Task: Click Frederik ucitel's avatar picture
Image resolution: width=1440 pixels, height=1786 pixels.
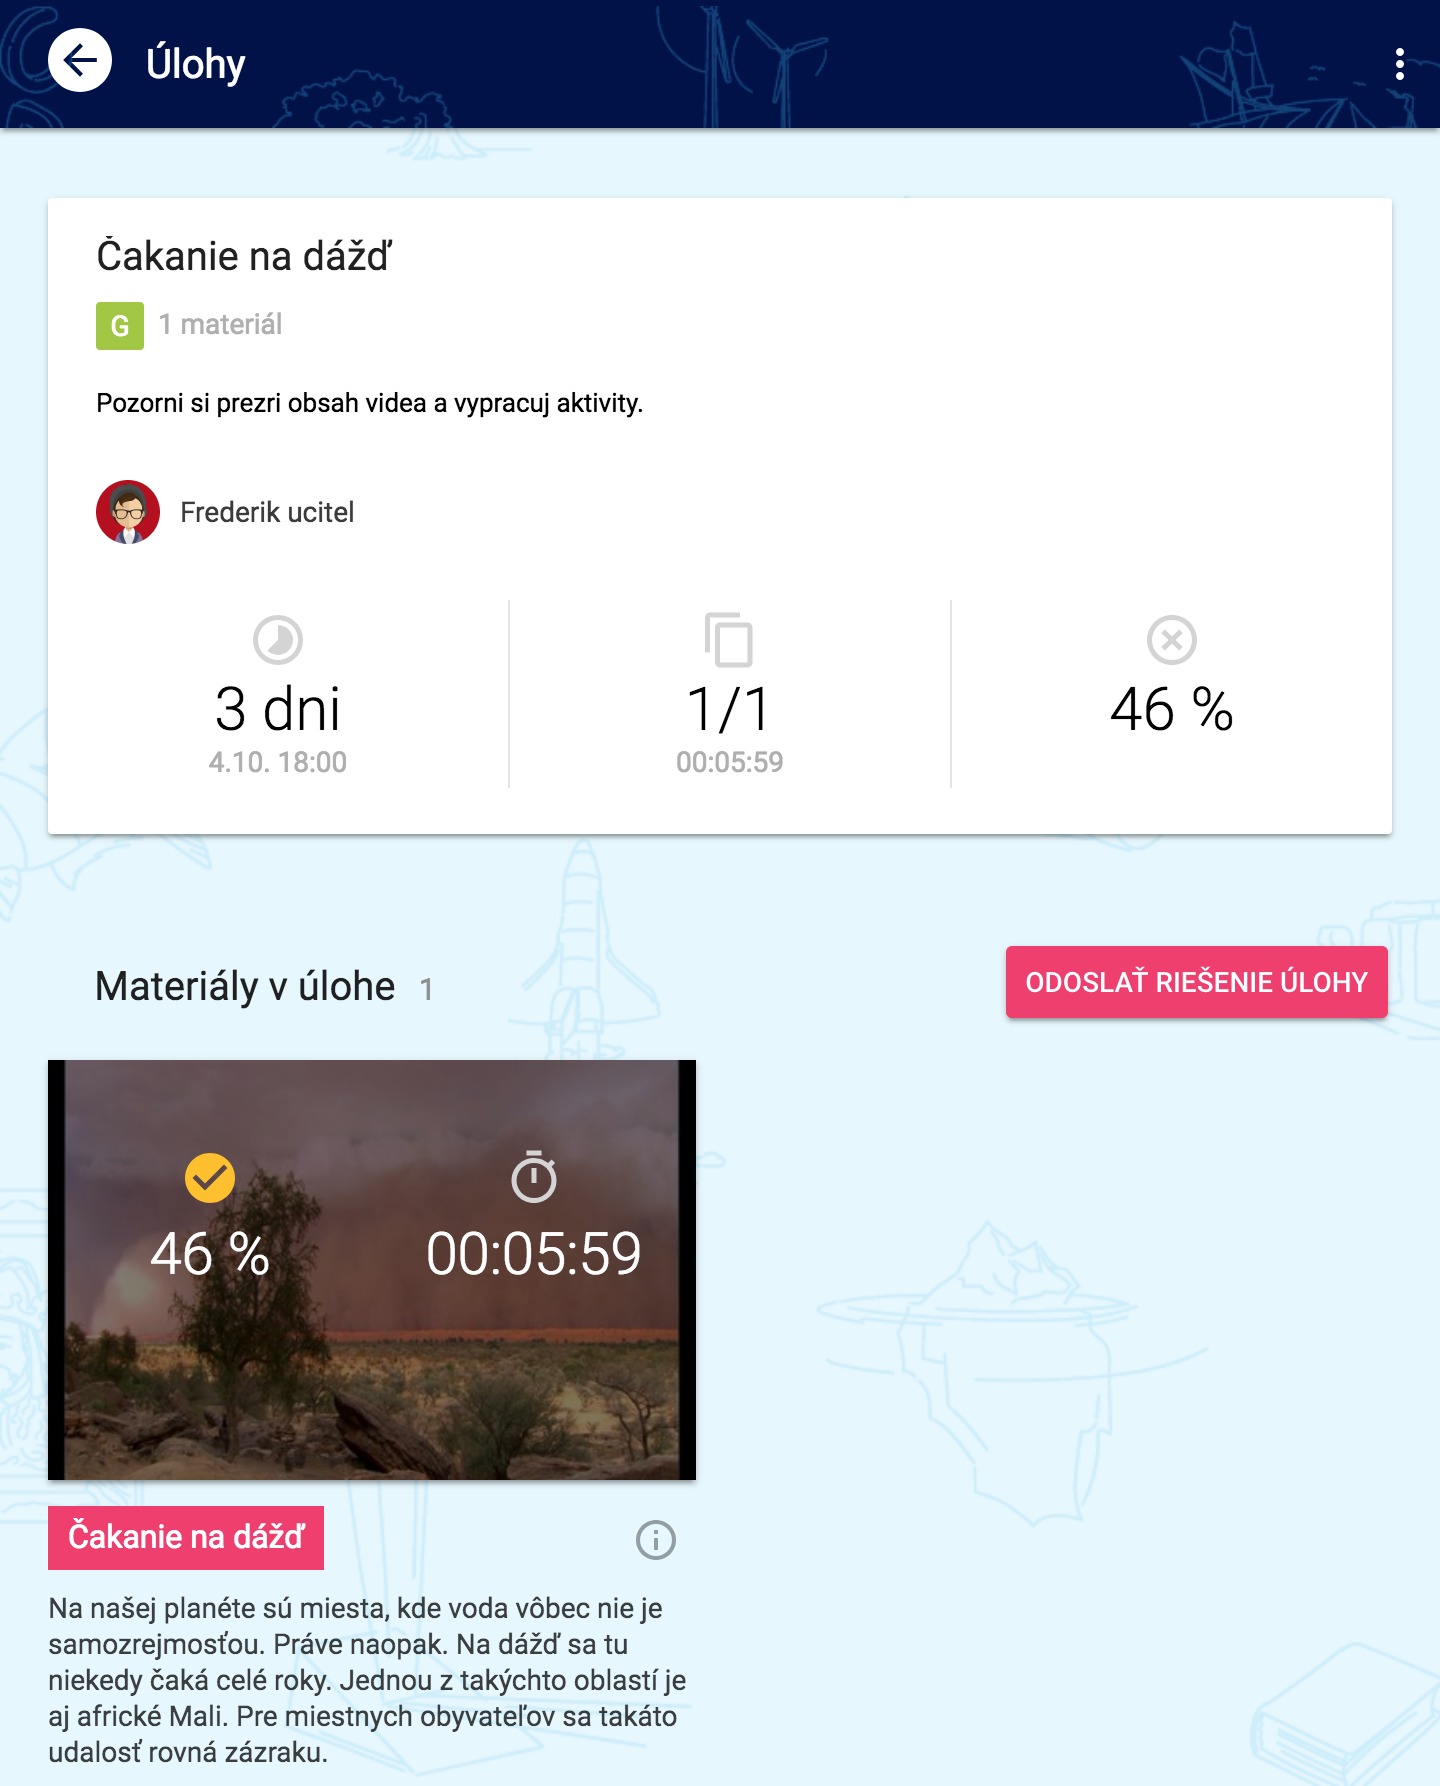Action: pyautogui.click(x=128, y=512)
